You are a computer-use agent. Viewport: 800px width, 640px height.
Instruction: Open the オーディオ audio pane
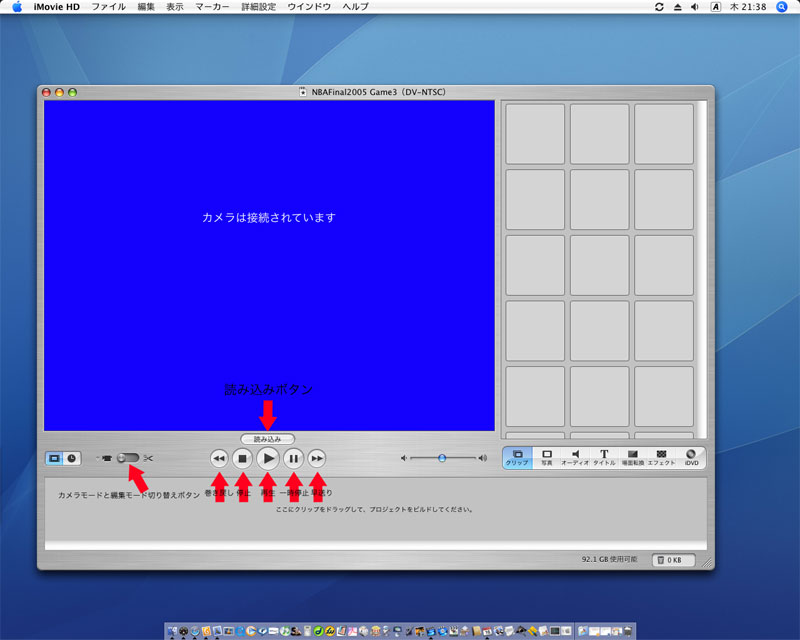575,458
